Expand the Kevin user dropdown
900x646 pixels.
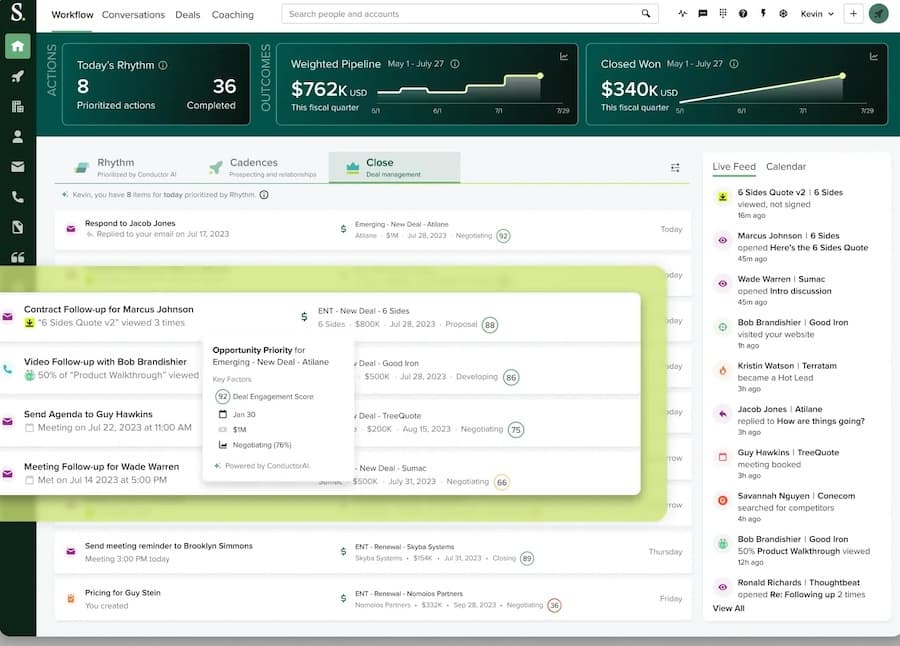(x=817, y=14)
